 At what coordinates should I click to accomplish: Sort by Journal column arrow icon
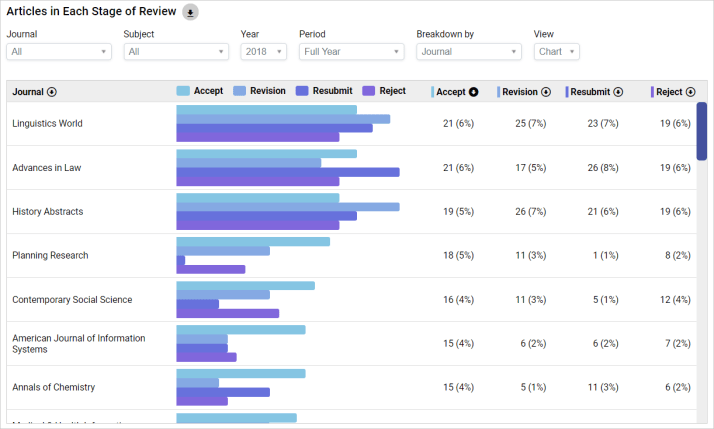coord(52,92)
